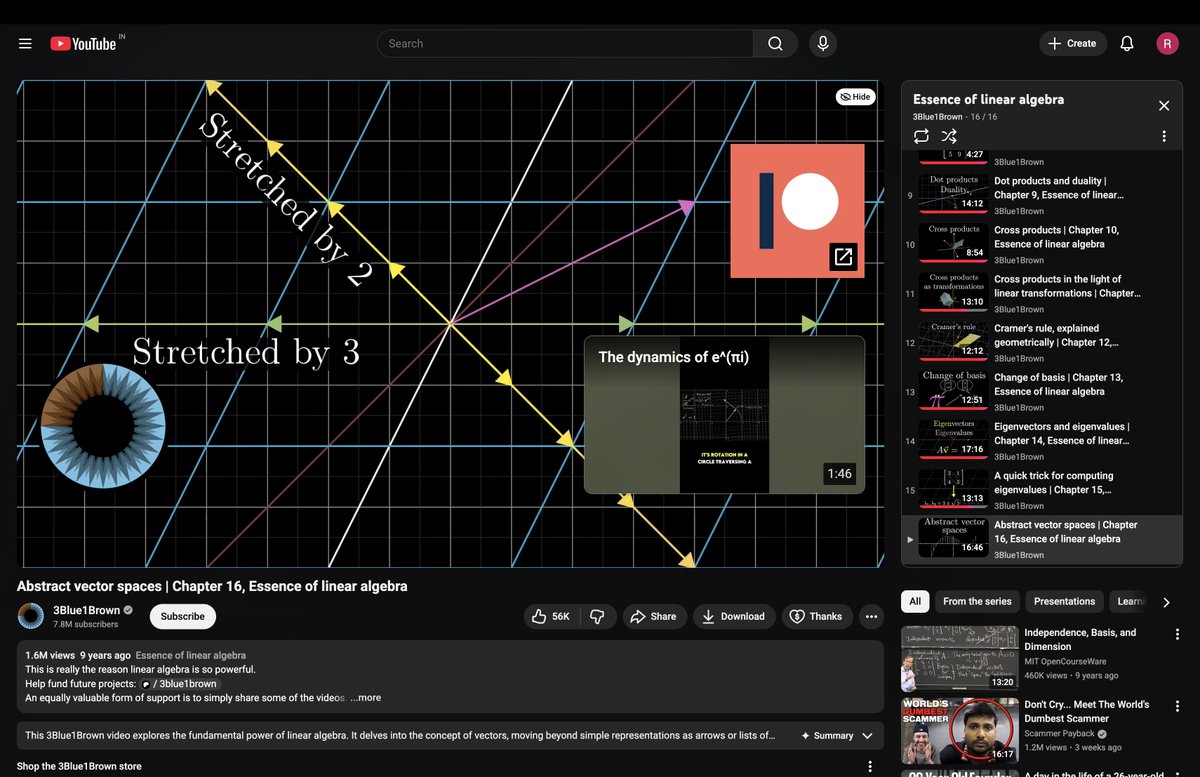1200x777 pixels.
Task: Click the Essence of linear algebra playlist title
Action: (x=988, y=99)
